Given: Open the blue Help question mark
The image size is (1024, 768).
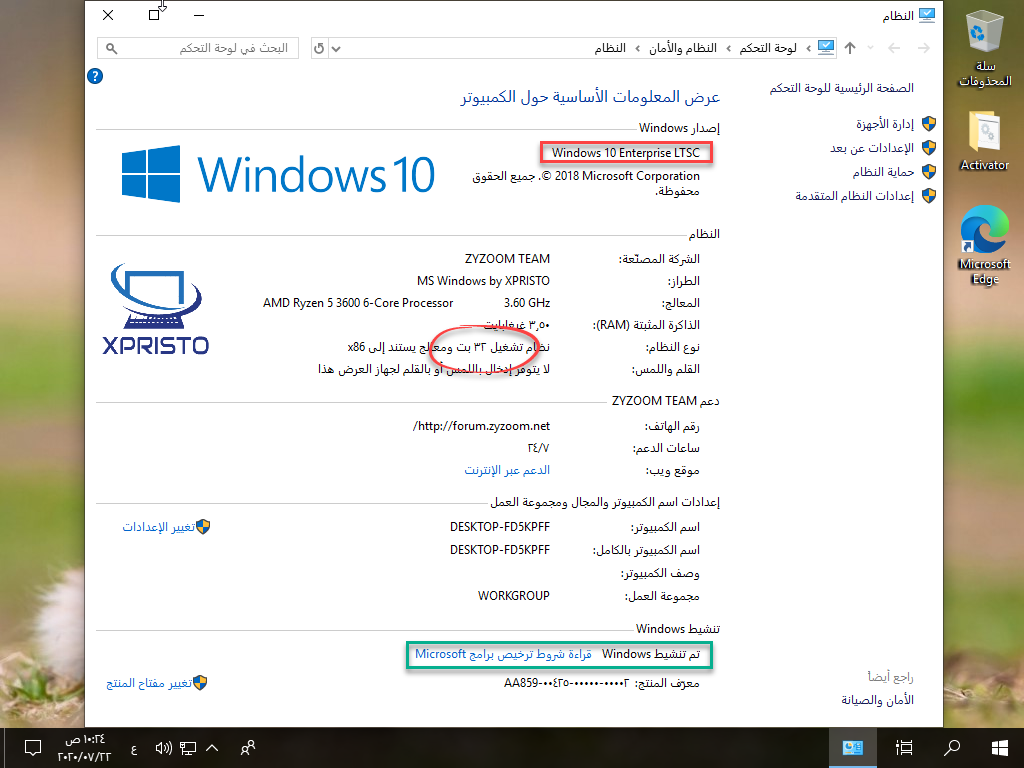Looking at the screenshot, I should coord(95,76).
